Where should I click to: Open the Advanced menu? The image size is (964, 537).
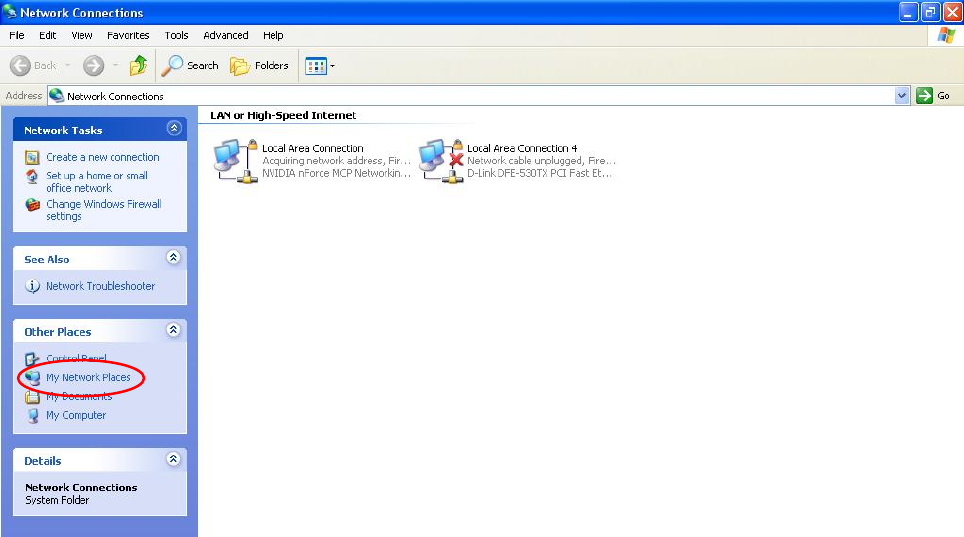pos(226,35)
